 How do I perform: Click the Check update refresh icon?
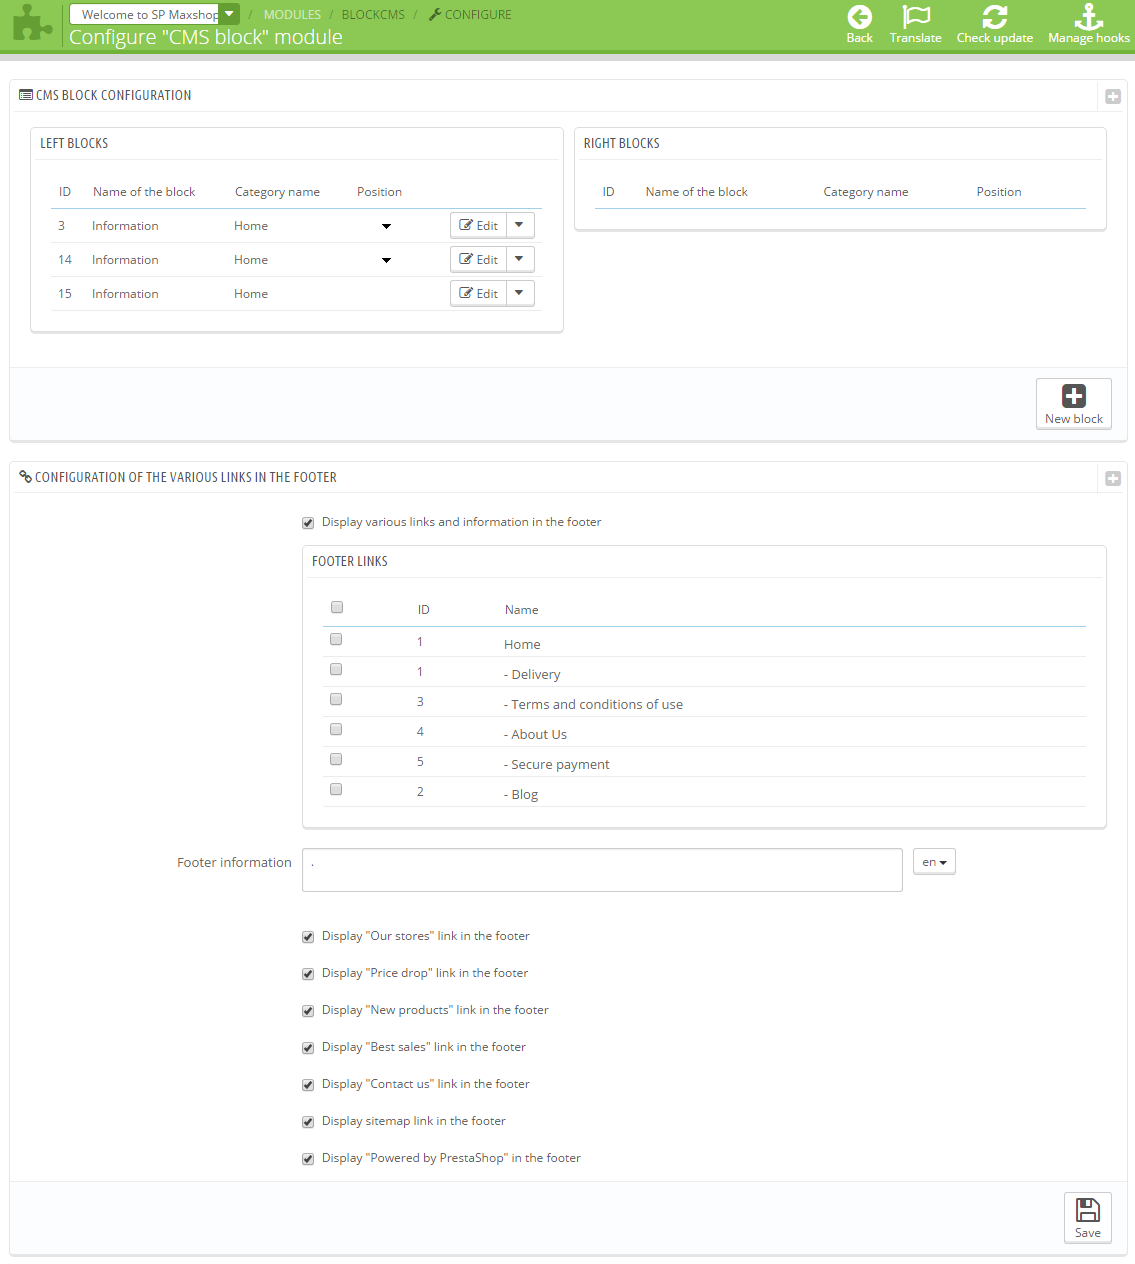coord(995,17)
